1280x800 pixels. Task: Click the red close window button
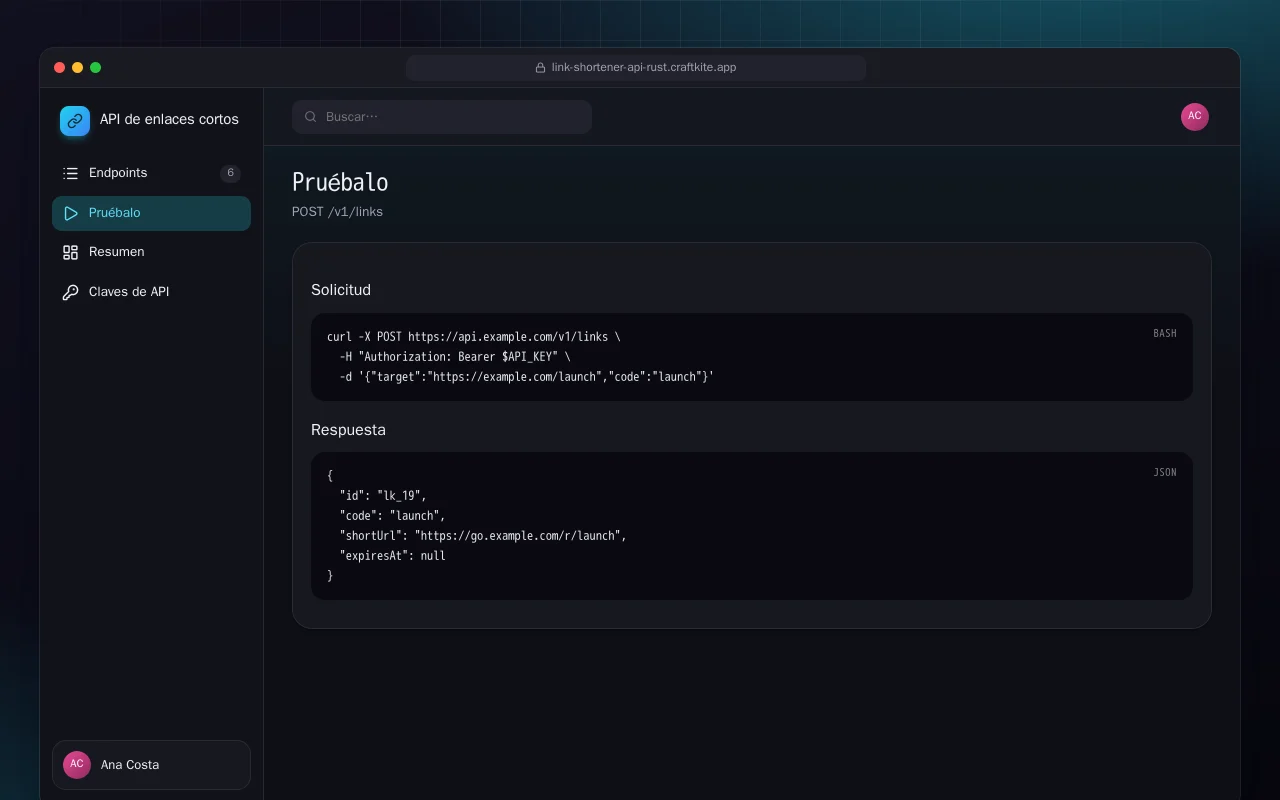coord(60,68)
